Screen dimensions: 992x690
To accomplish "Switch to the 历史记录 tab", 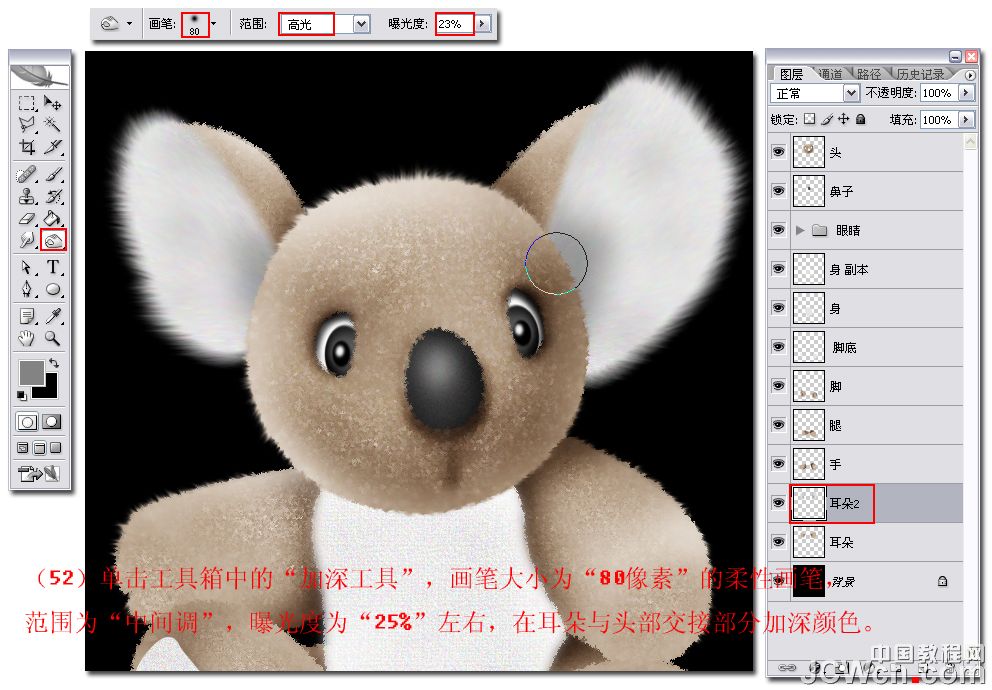I will (921, 74).
